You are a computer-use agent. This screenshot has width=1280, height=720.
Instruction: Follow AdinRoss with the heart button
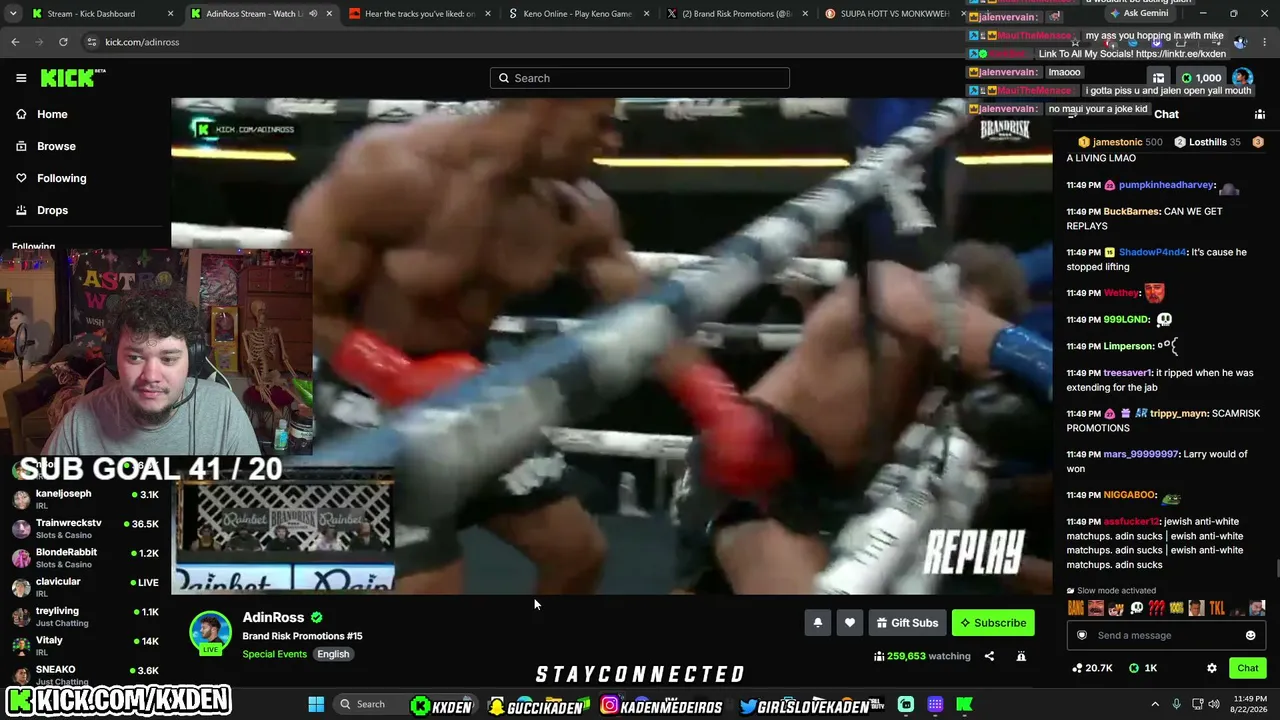[x=850, y=623]
